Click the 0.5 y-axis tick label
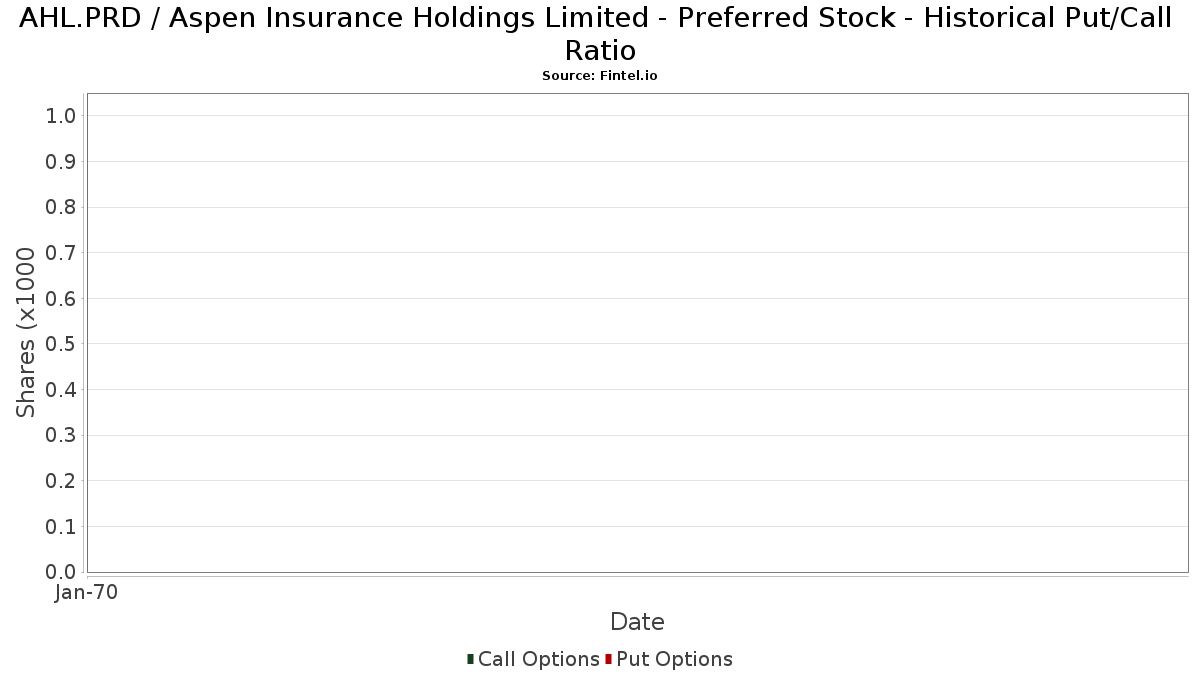 tap(61, 344)
